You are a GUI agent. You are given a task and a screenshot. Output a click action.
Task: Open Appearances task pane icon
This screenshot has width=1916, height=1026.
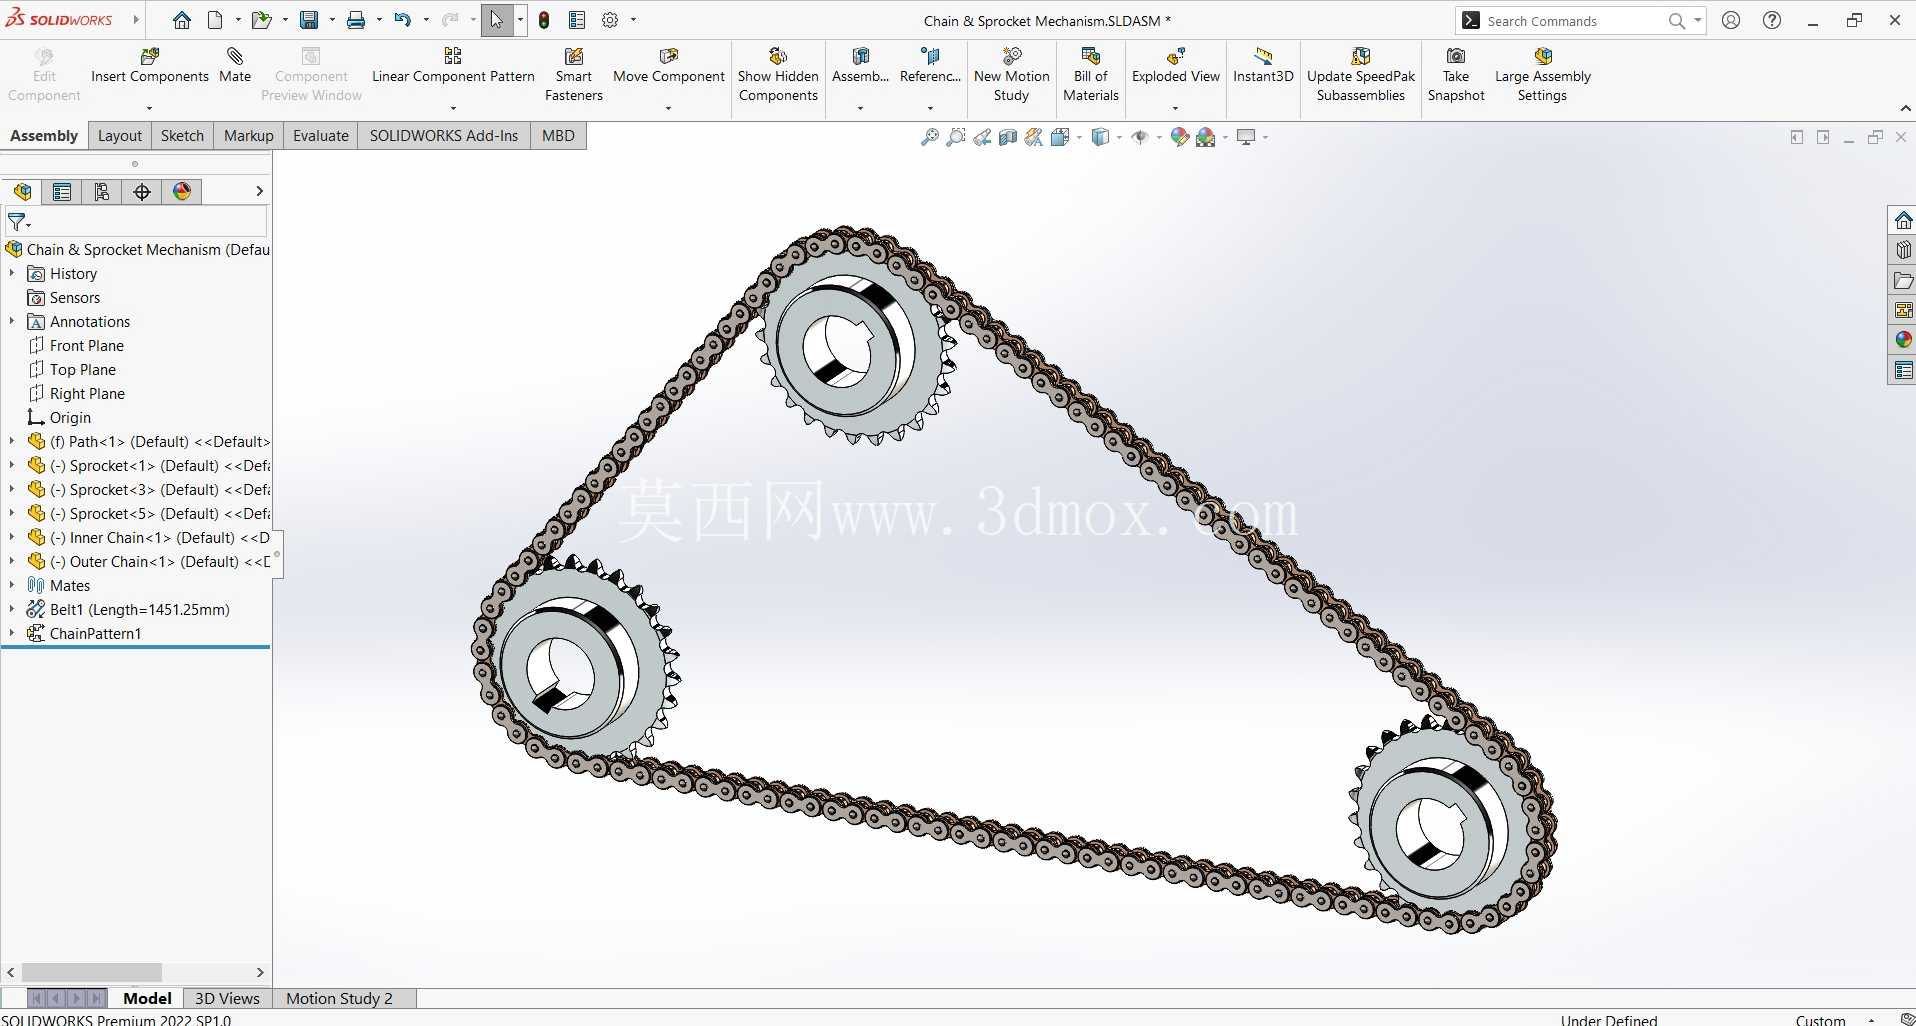1903,340
